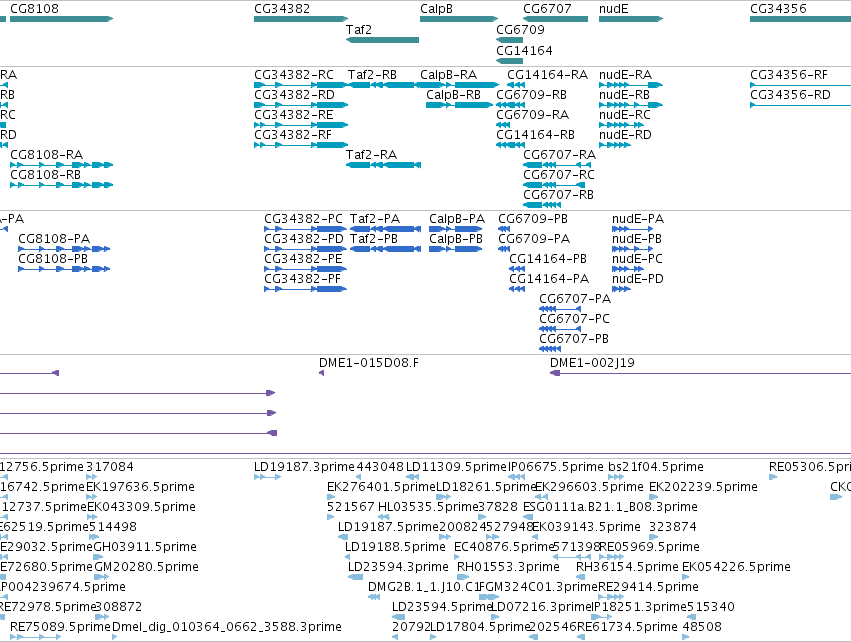Click the nudE-PD protein
The image size is (851, 642).
tap(638, 279)
